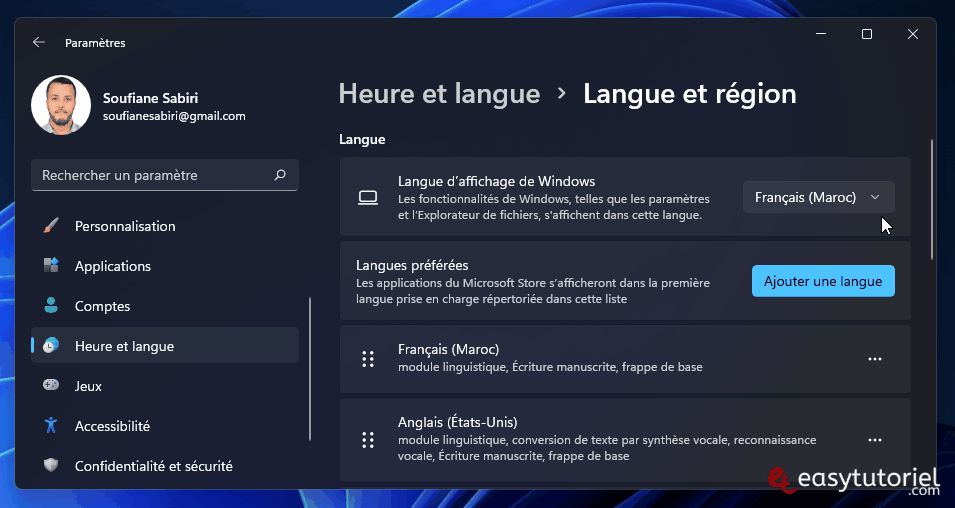Open the more options menu for Français (Maroc)
This screenshot has width=955, height=508.
coord(875,359)
